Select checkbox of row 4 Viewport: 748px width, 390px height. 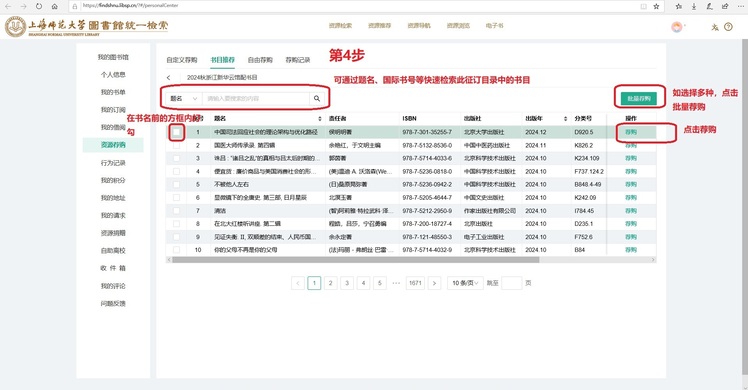(x=177, y=171)
